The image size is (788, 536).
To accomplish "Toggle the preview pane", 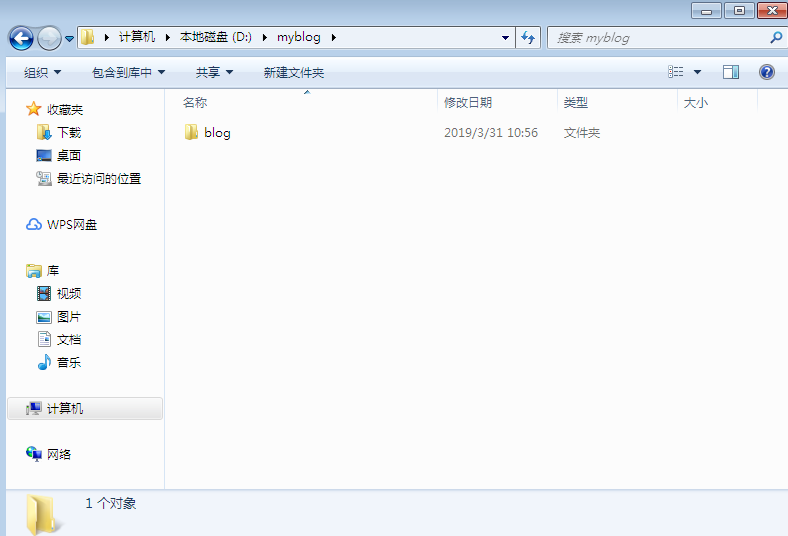I will 731,72.
